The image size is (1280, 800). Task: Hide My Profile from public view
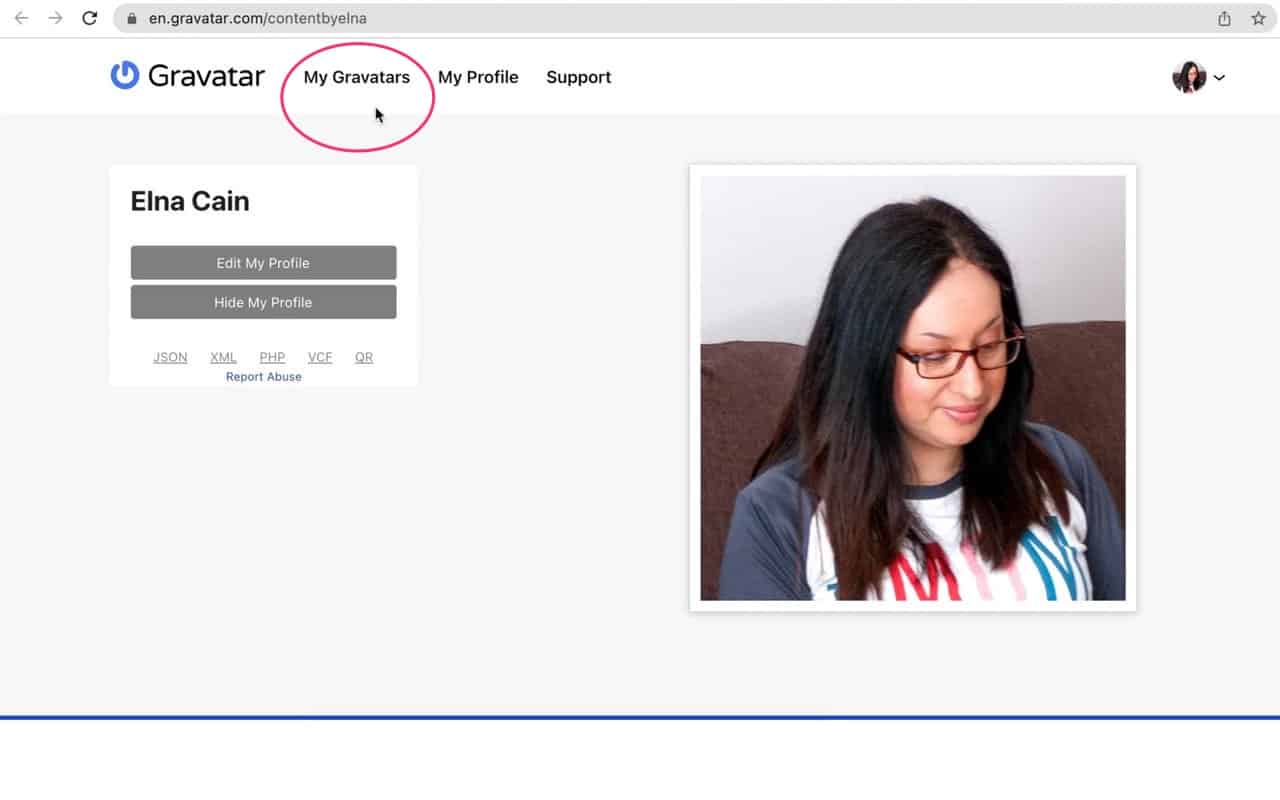click(x=263, y=302)
